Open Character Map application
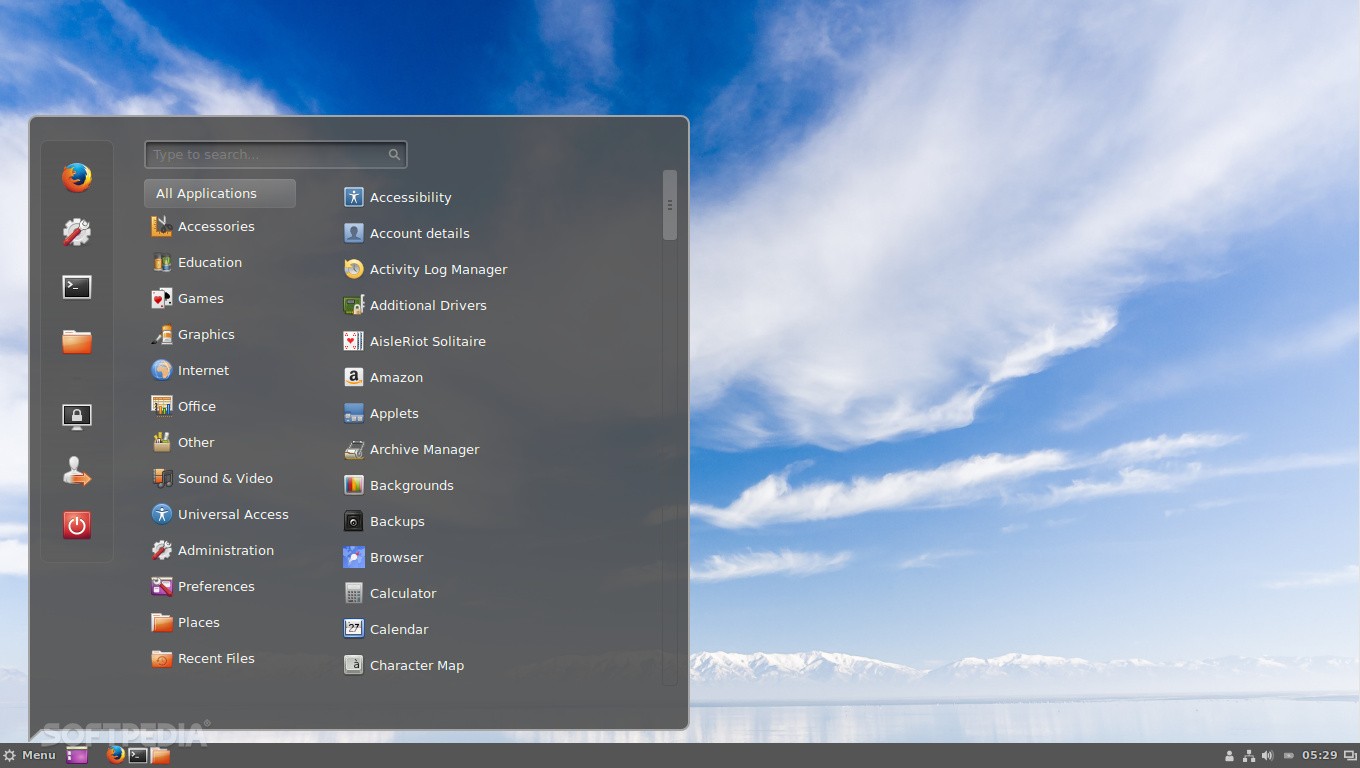Viewport: 1360px width, 768px height. pos(416,665)
